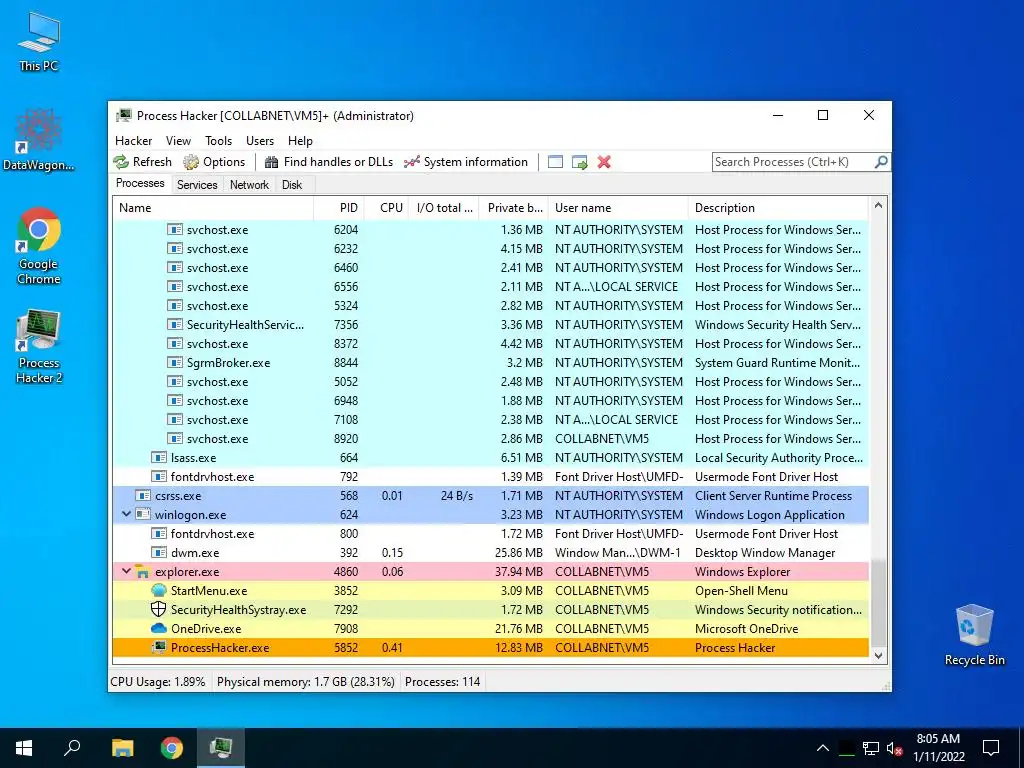Screen dimensions: 1024x768
Task: Open the View menu
Action: pos(178,140)
